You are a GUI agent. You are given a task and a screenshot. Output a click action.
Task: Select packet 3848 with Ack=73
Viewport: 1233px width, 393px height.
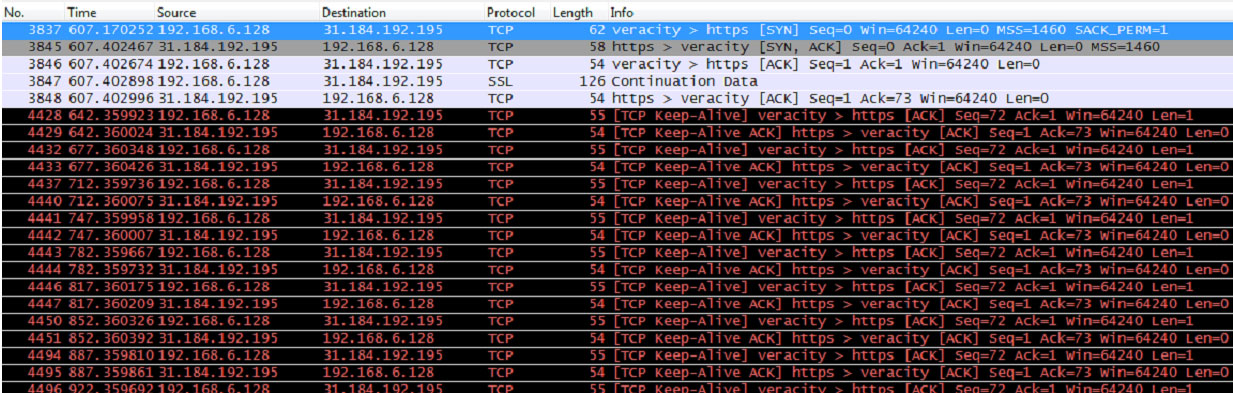point(616,98)
